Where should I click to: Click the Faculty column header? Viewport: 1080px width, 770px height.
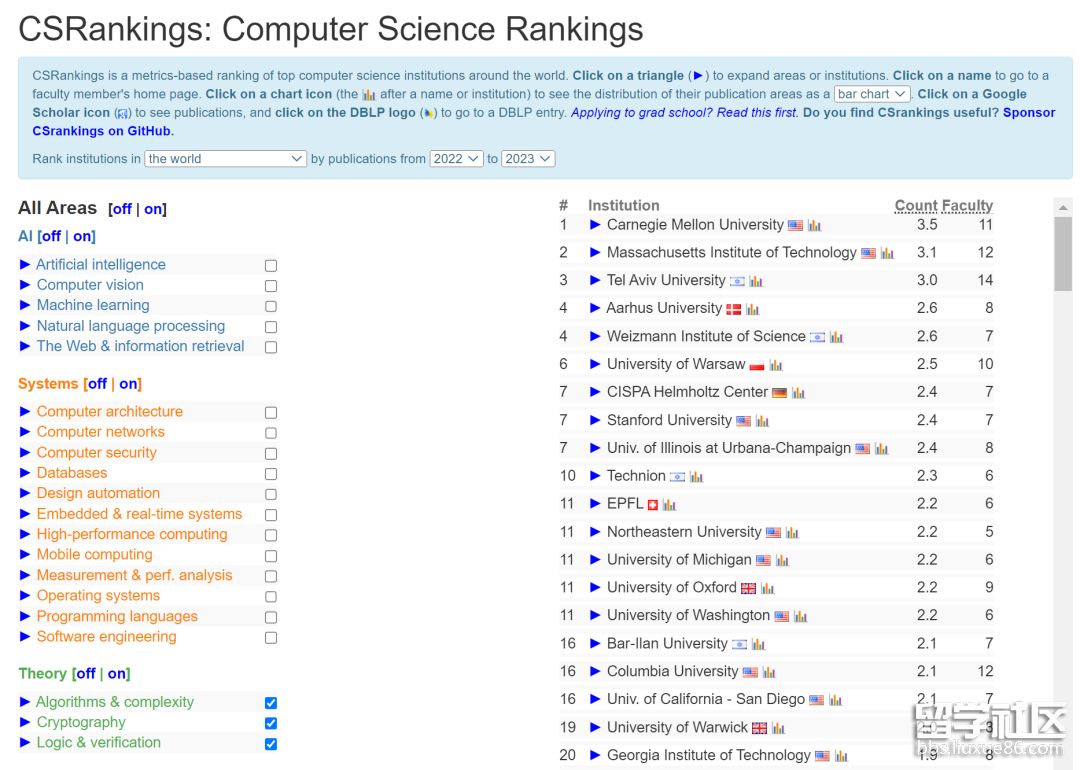tap(968, 205)
